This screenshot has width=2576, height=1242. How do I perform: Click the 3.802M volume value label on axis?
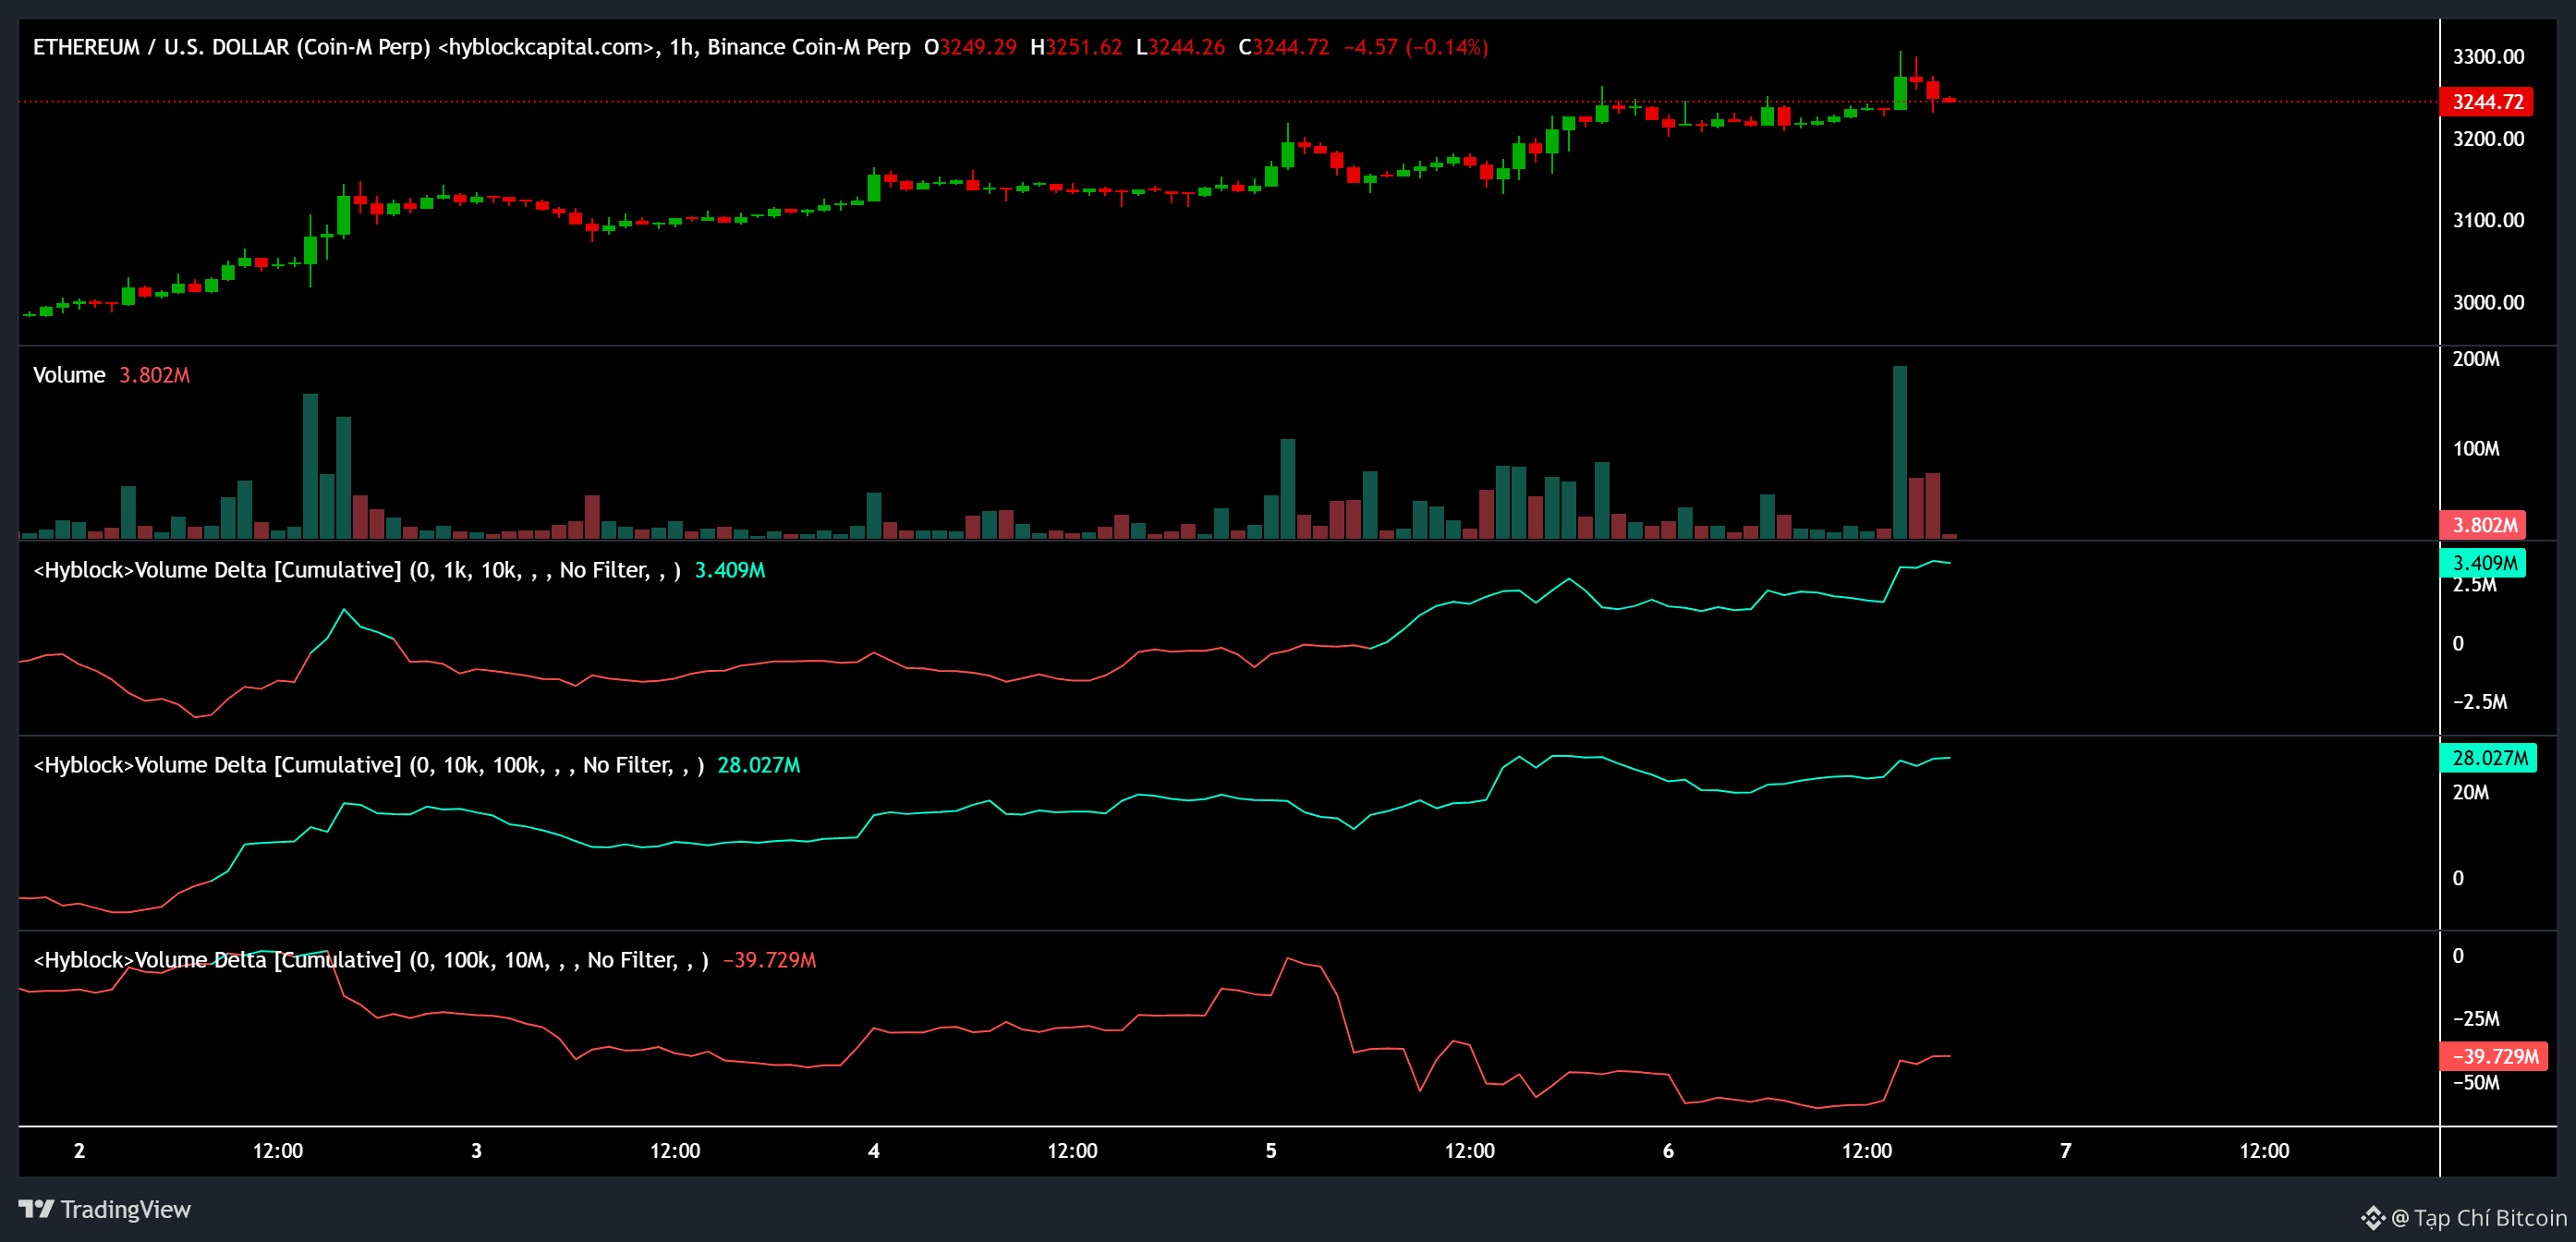click(x=2484, y=525)
